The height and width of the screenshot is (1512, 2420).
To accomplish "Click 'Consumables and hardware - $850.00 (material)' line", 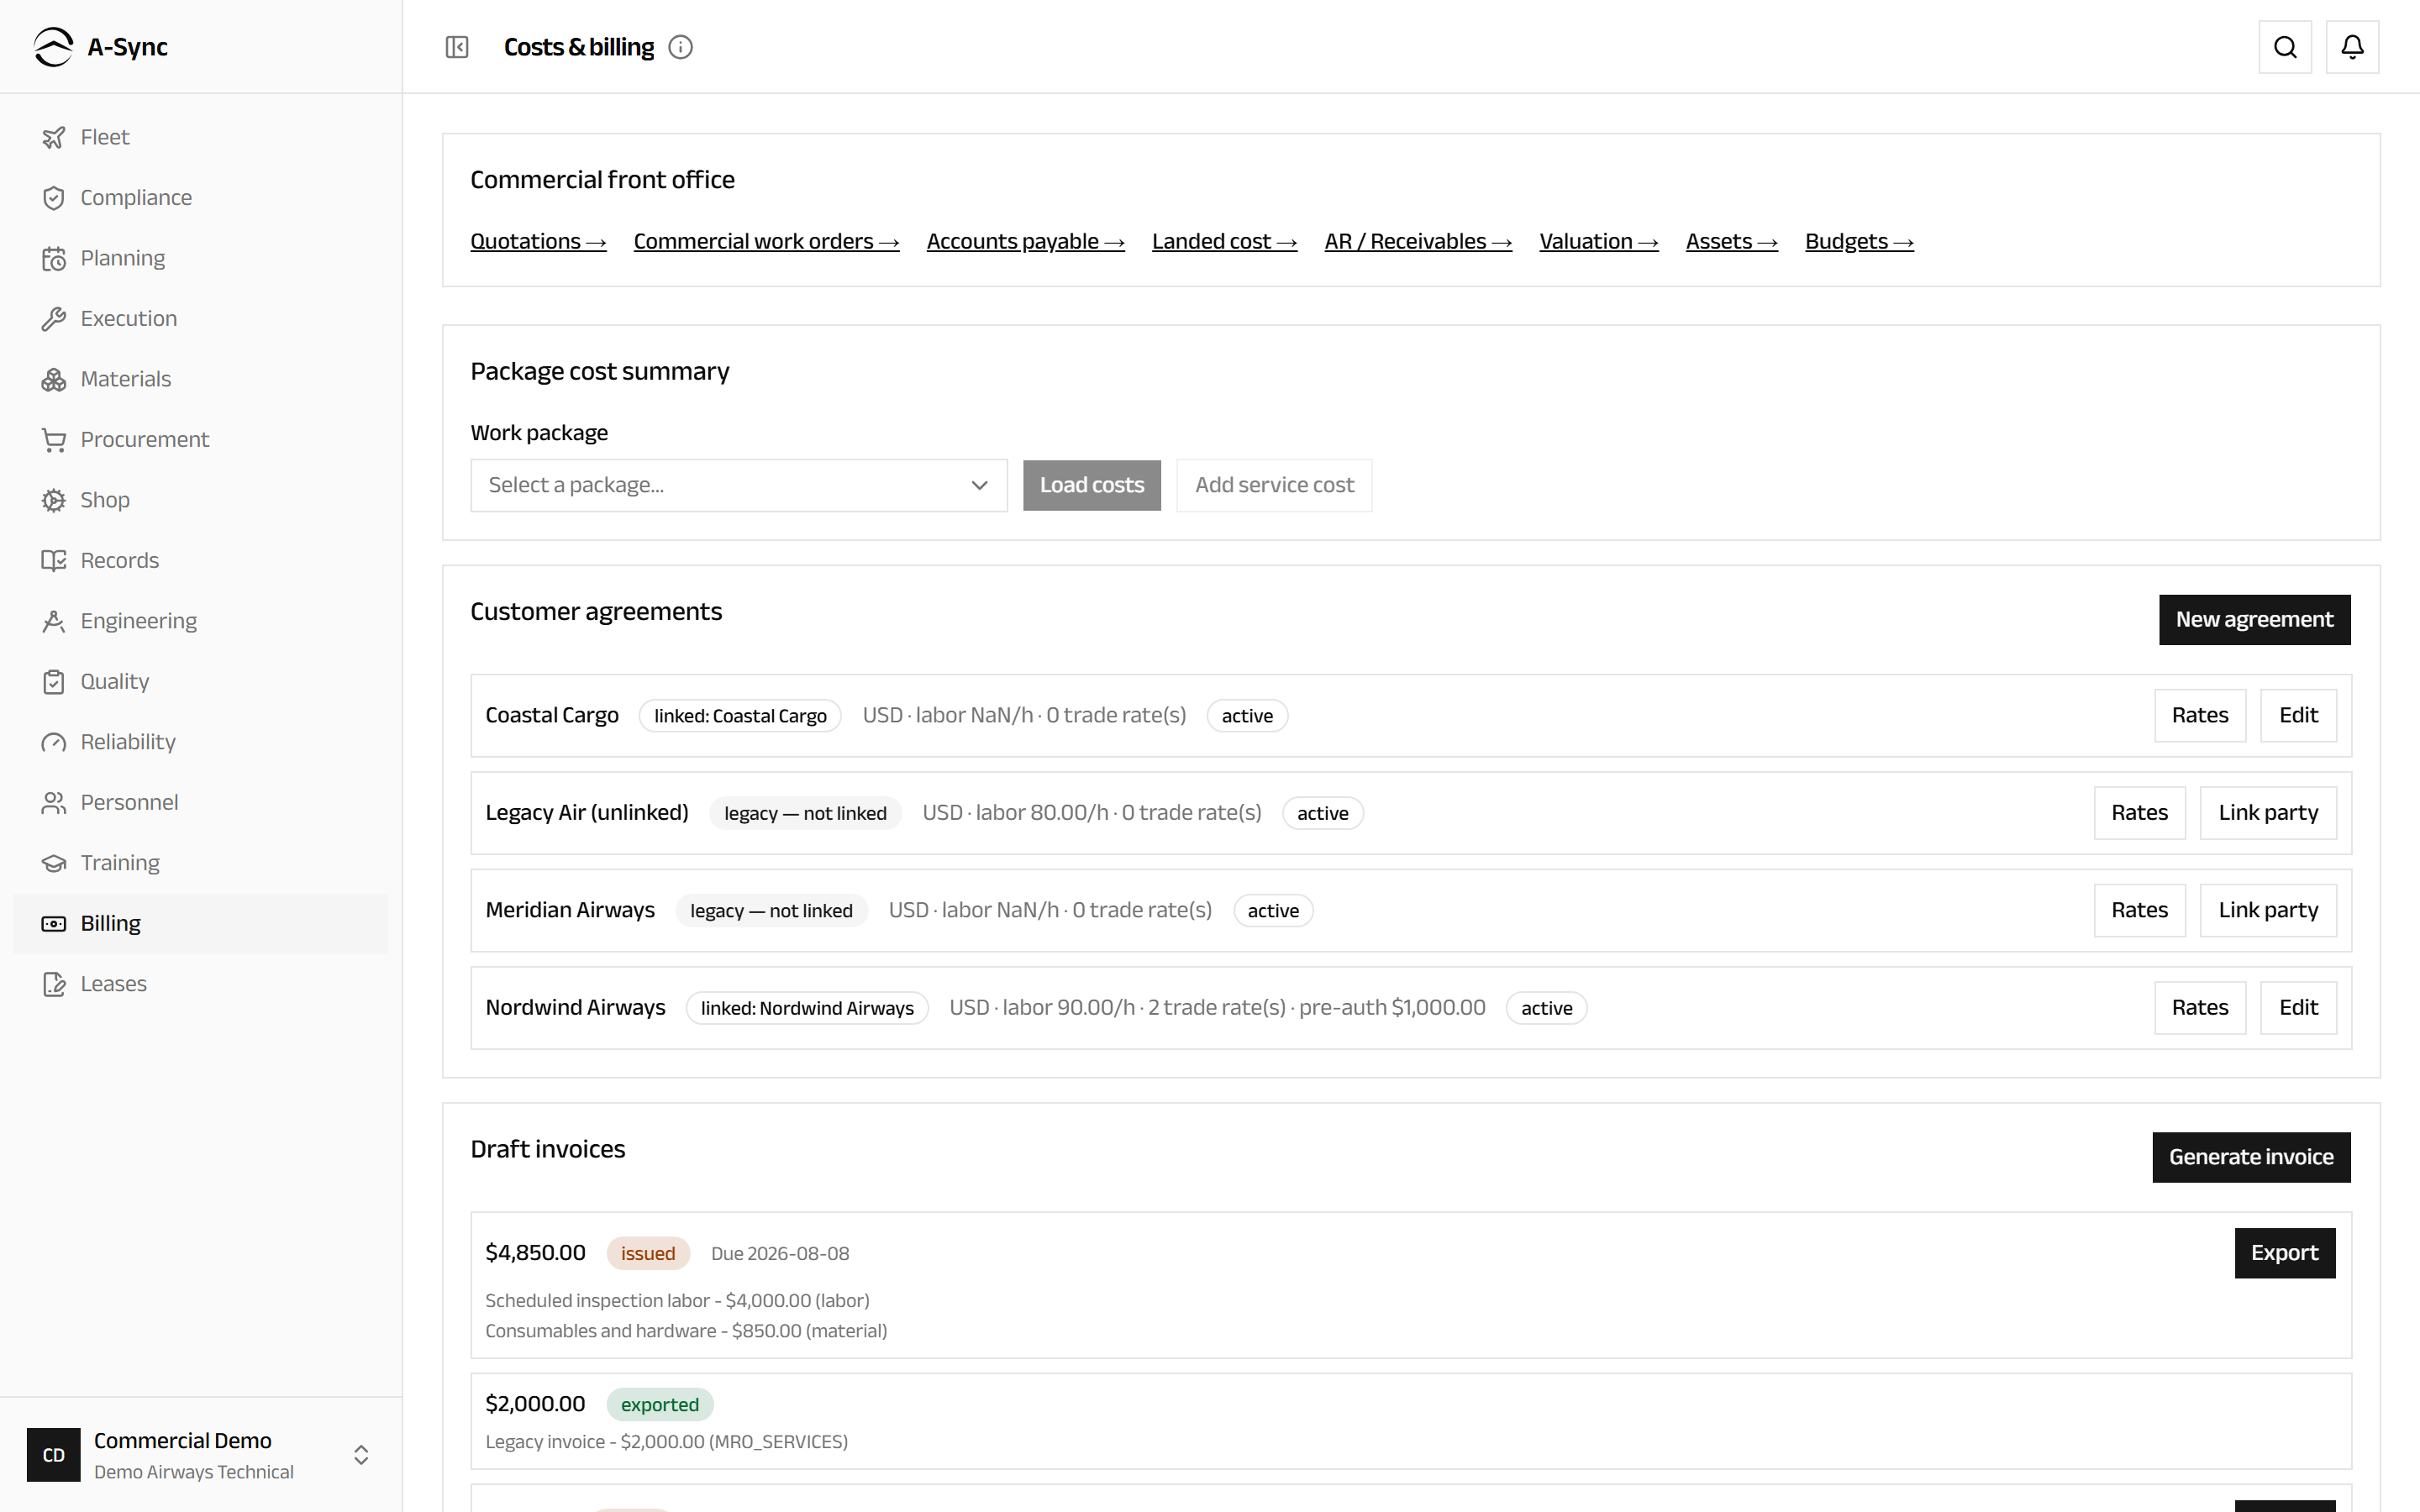I will tap(686, 1331).
